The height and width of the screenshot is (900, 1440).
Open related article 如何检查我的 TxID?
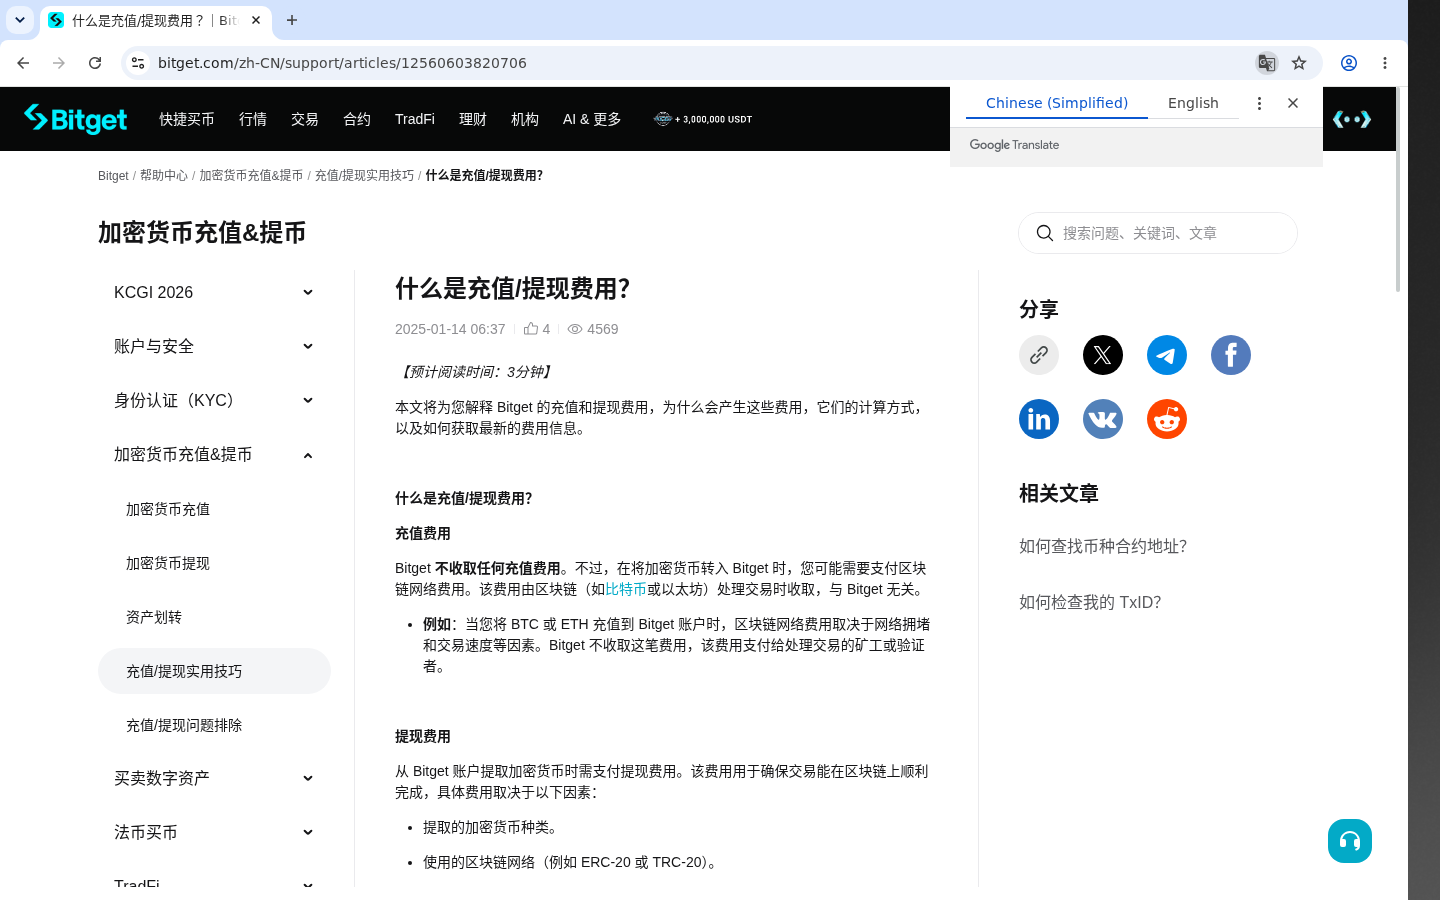(x=1090, y=602)
